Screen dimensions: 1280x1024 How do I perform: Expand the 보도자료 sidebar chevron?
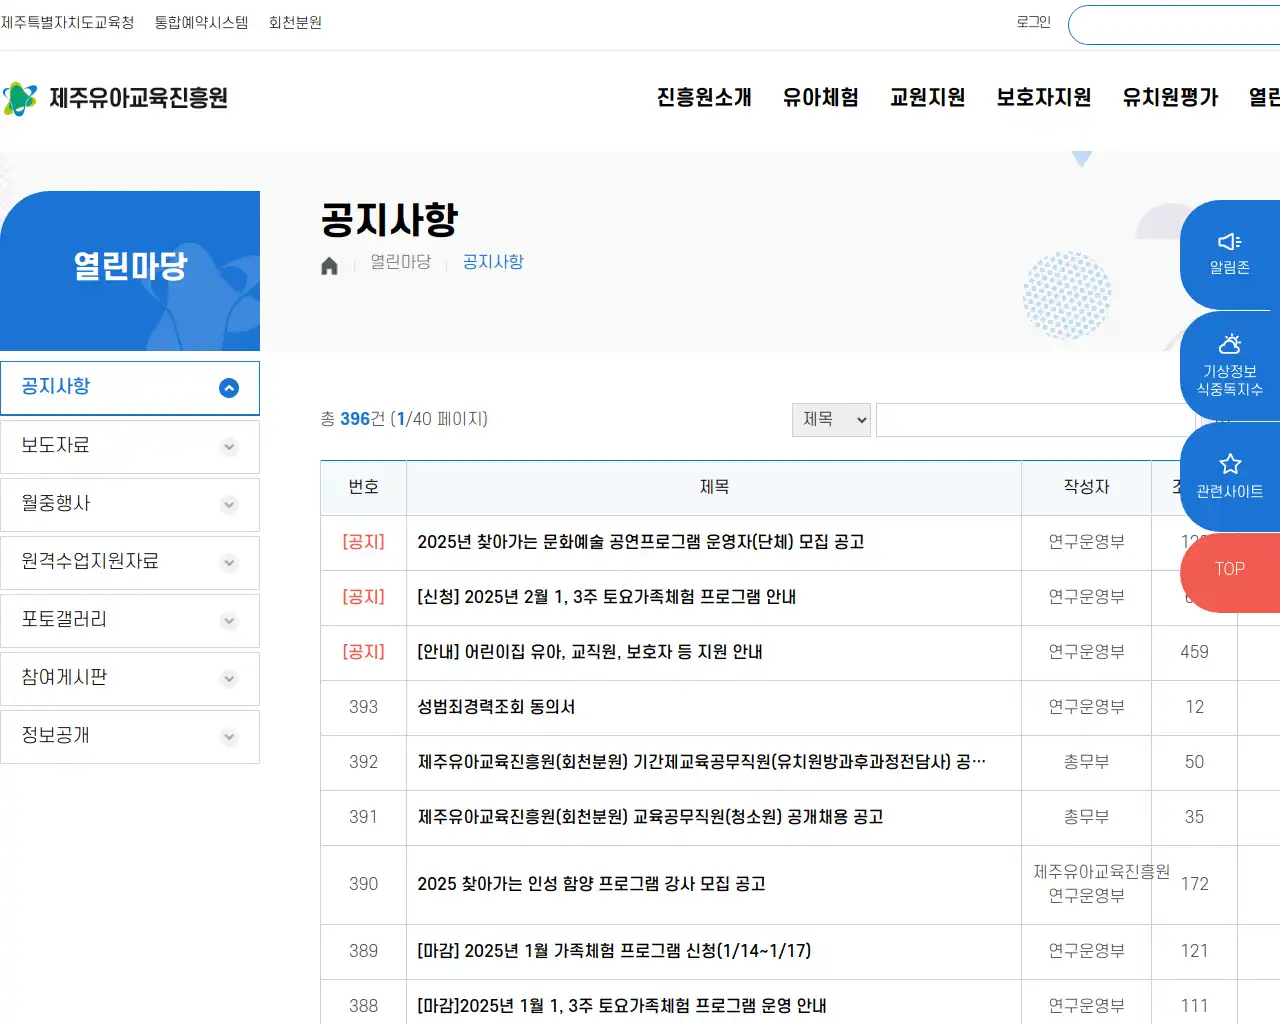pyautogui.click(x=229, y=447)
